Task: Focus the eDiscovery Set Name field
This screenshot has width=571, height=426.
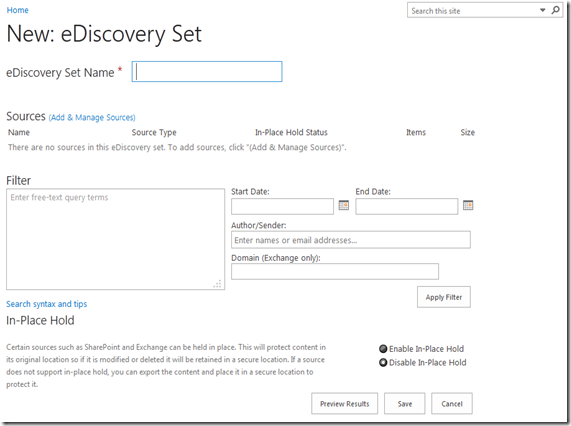Action: (207, 71)
